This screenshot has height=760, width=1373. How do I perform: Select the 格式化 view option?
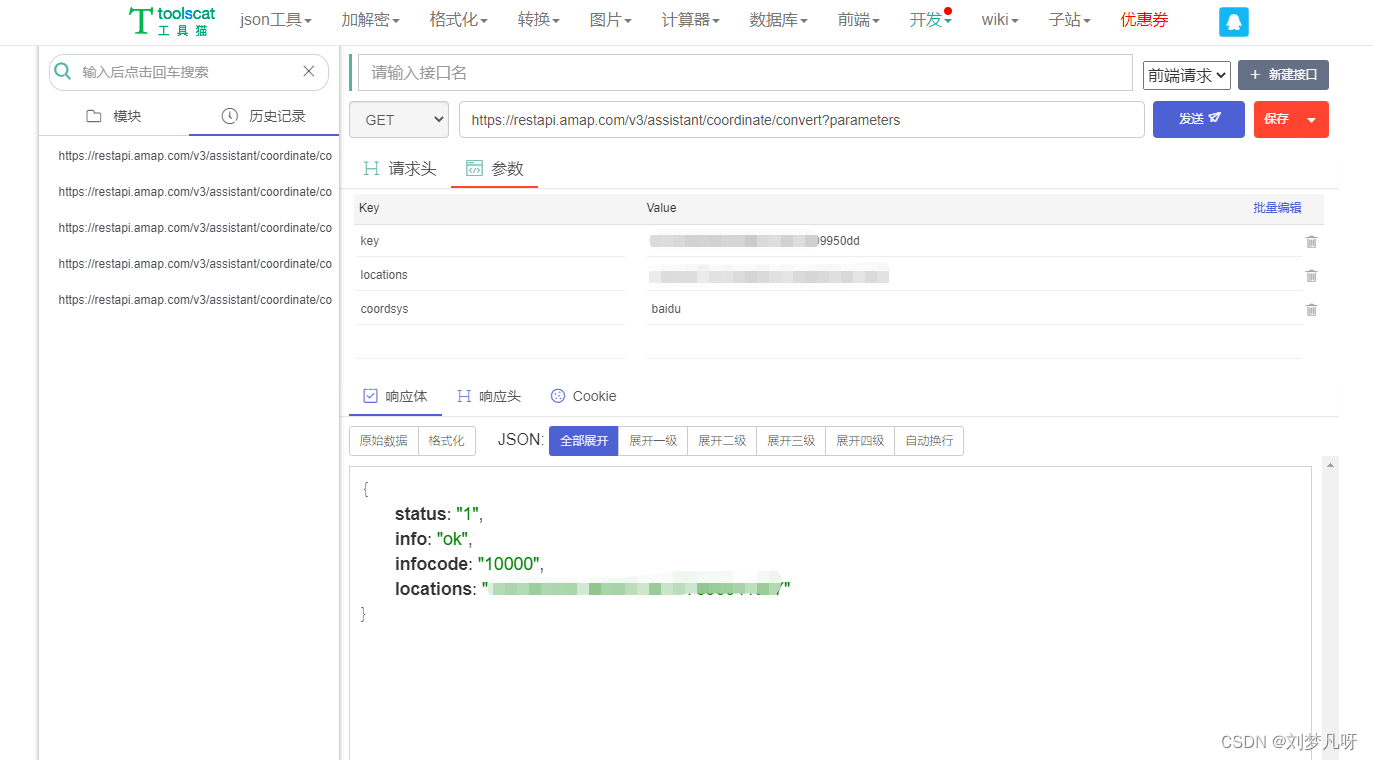(x=446, y=441)
